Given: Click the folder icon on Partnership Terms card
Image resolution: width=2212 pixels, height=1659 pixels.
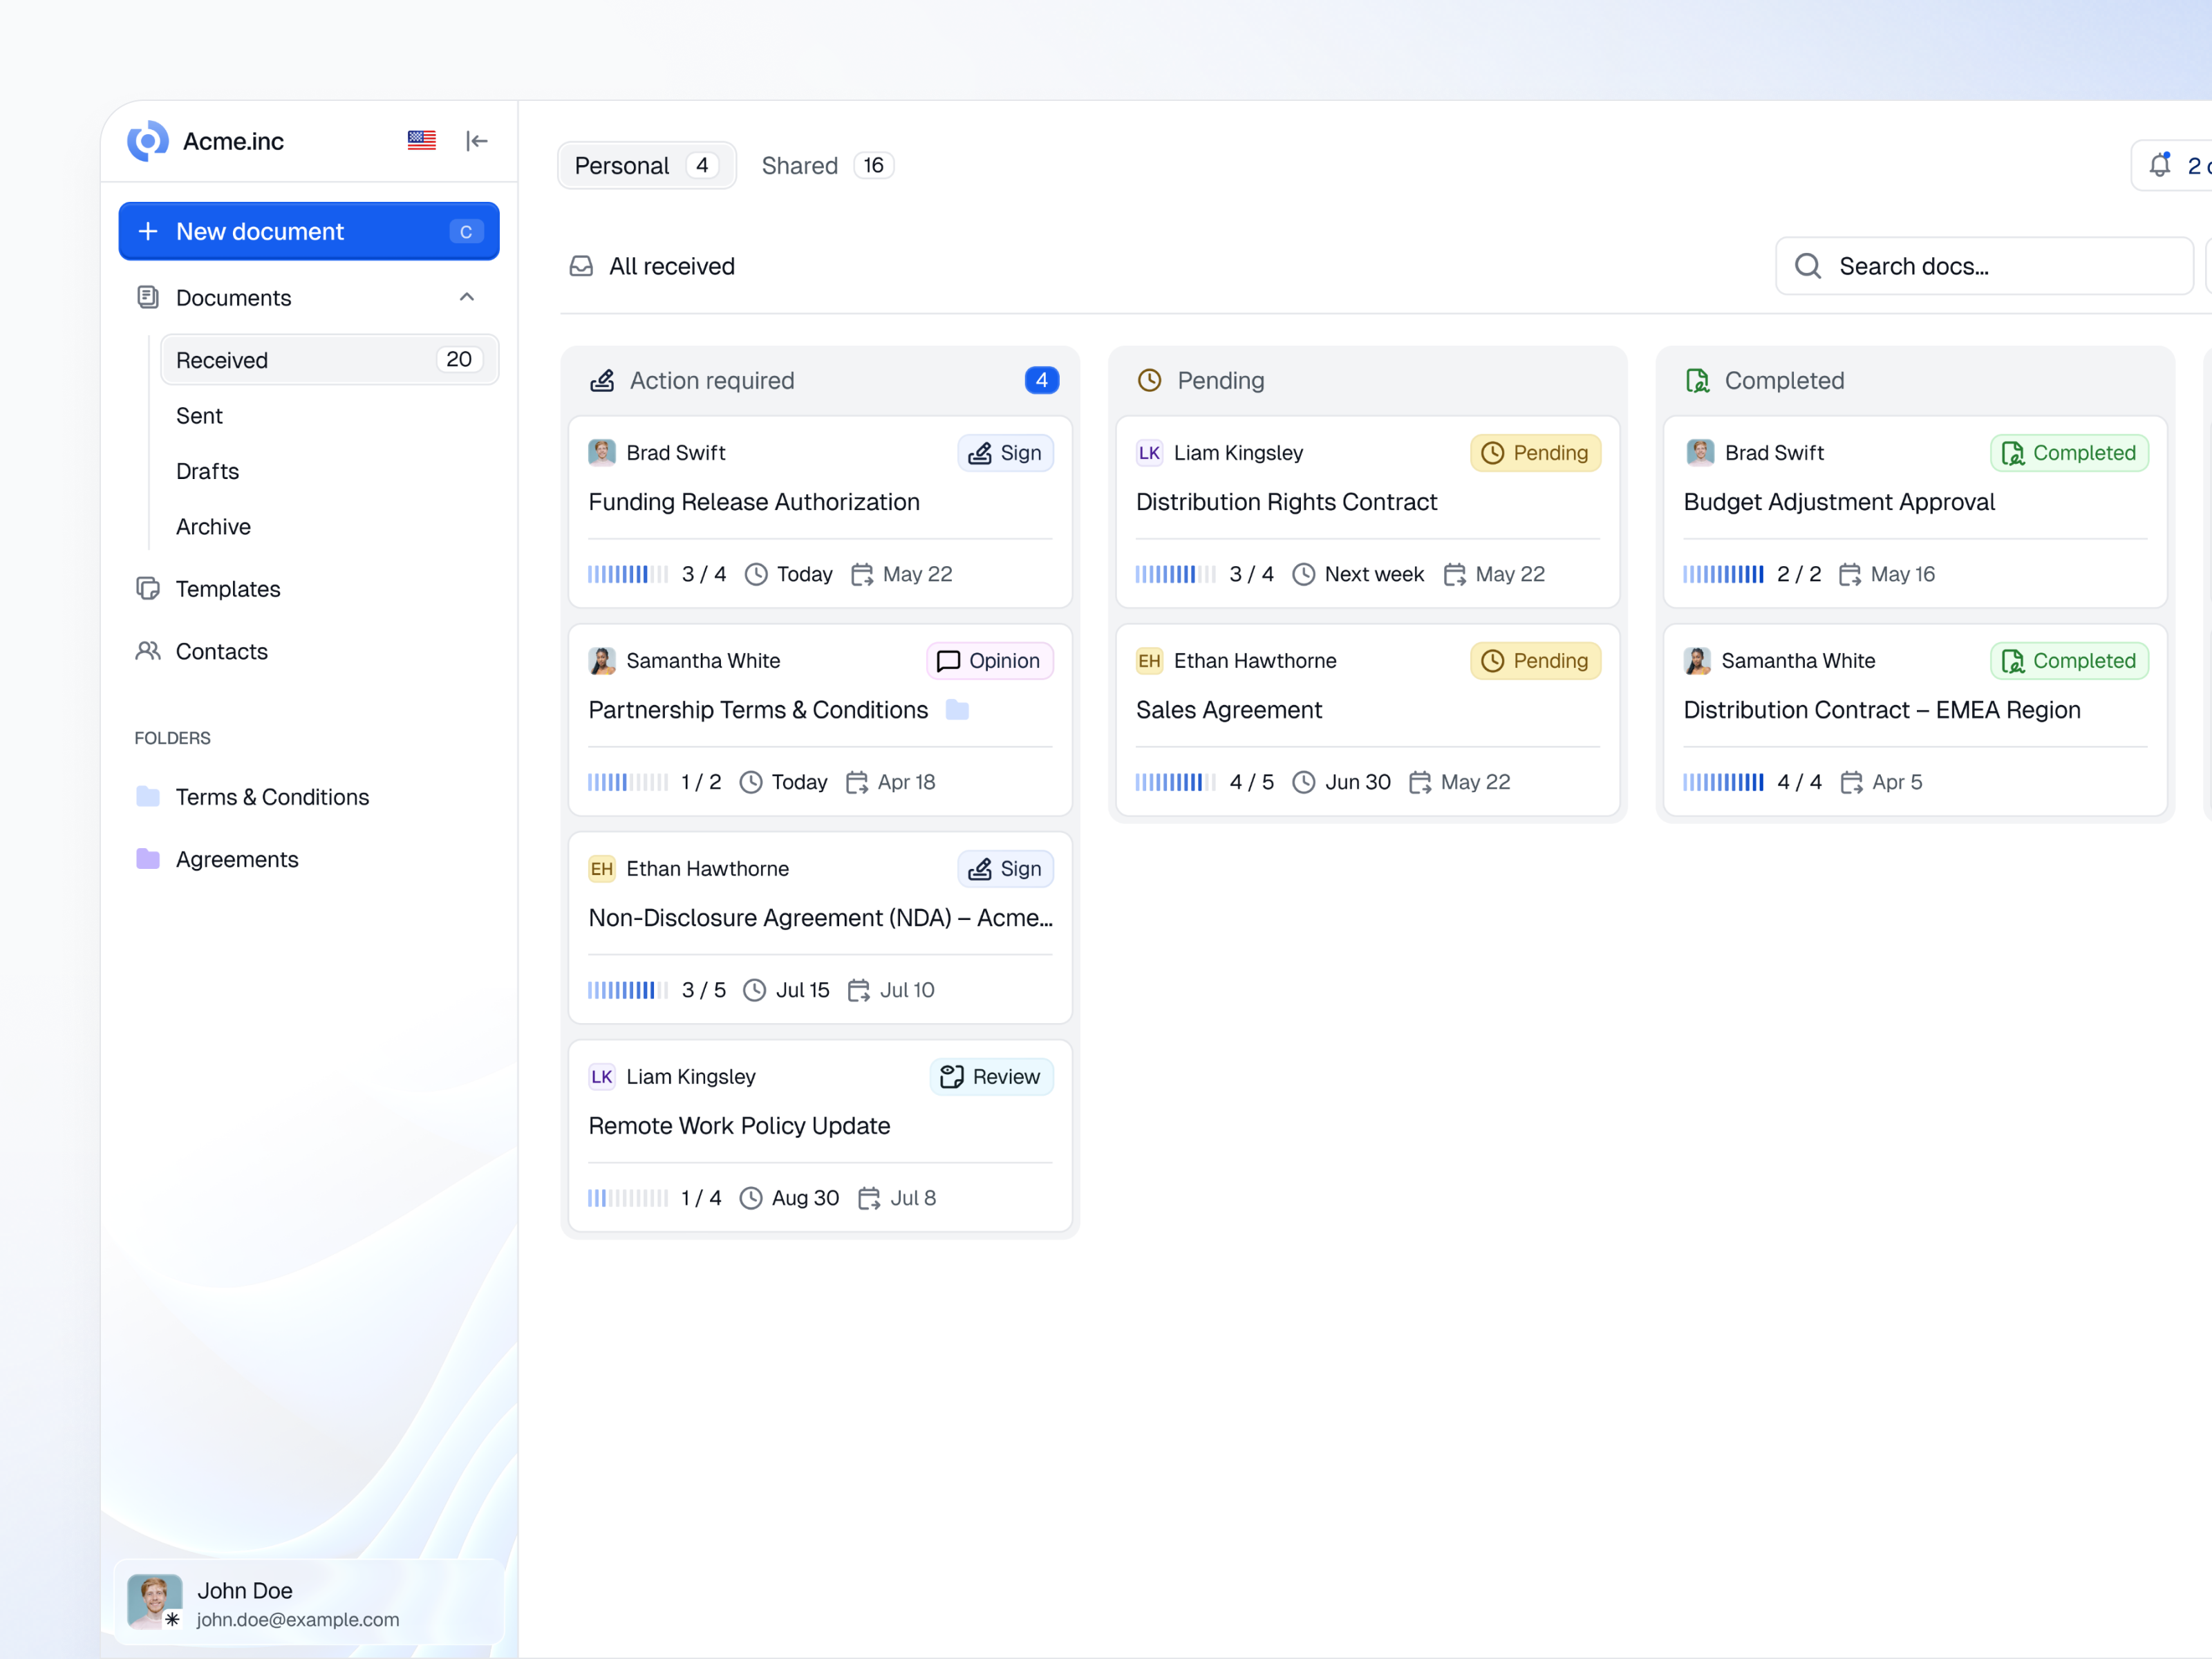Looking at the screenshot, I should click(957, 710).
